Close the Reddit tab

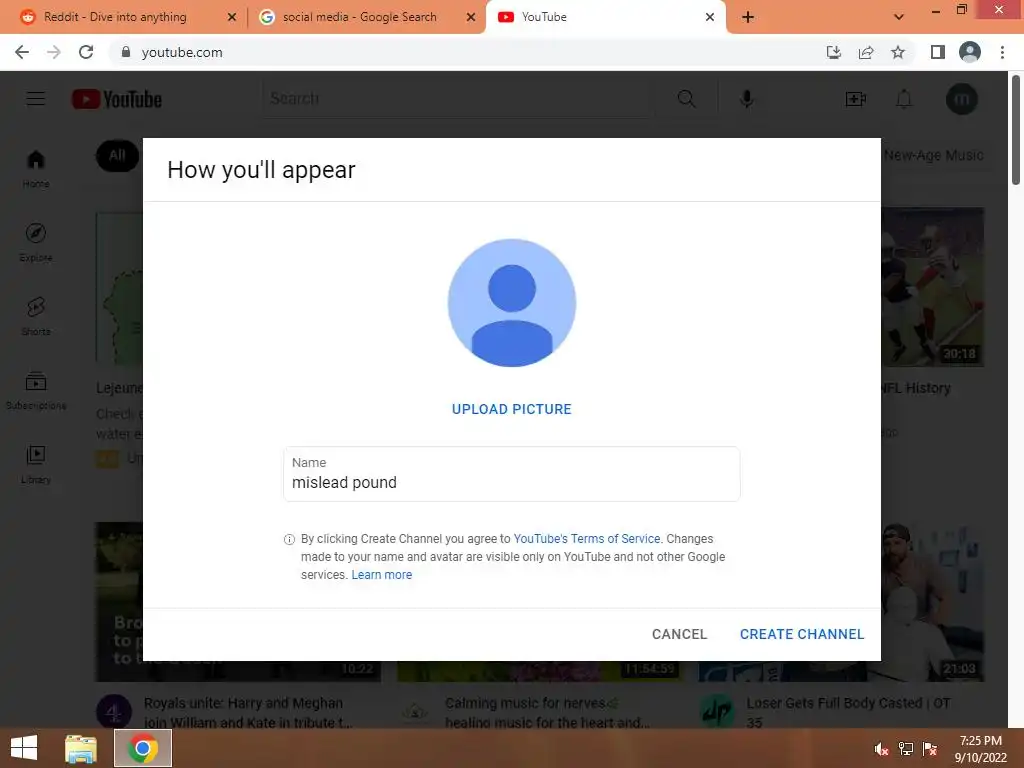pyautogui.click(x=232, y=17)
